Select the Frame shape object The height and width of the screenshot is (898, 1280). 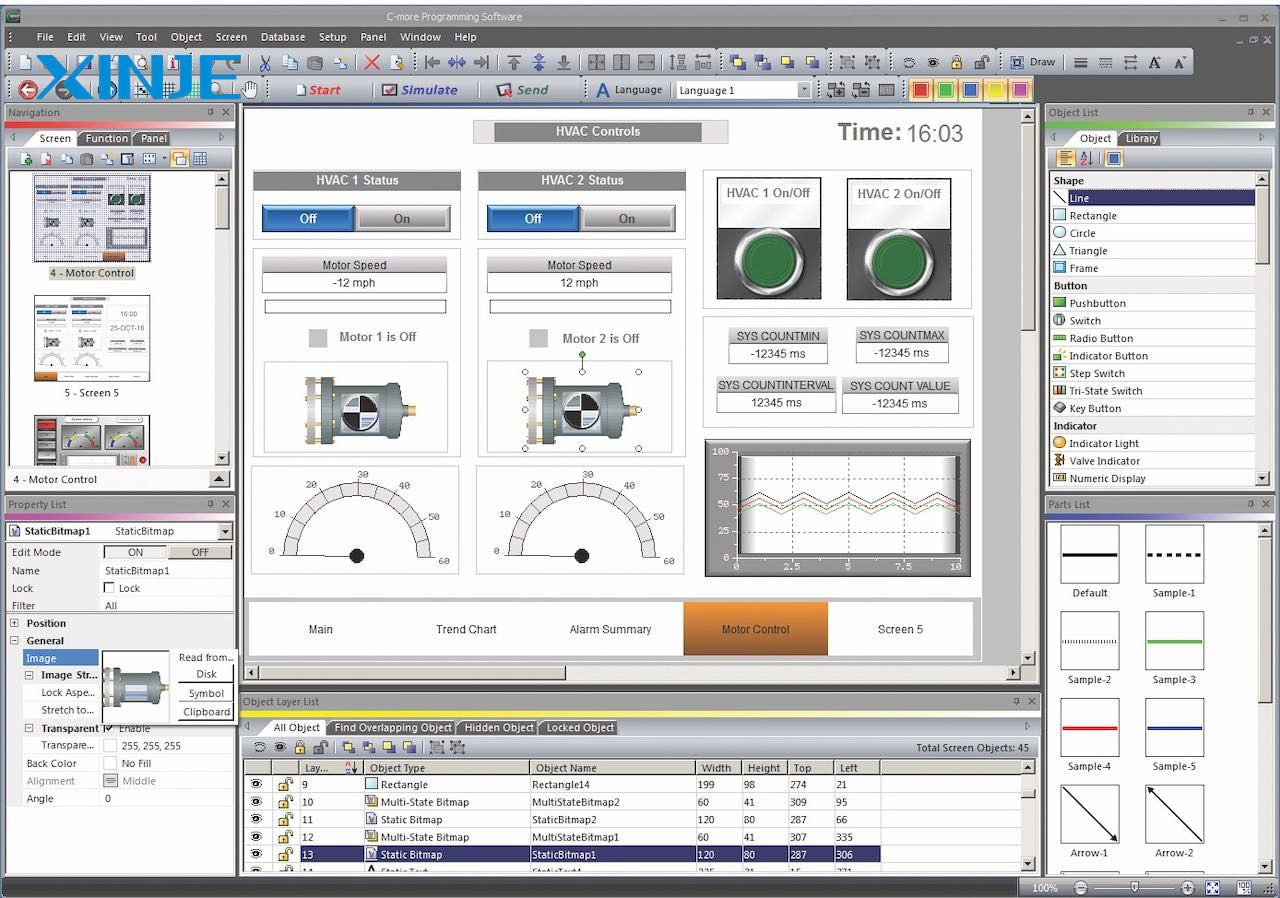[1153, 268]
